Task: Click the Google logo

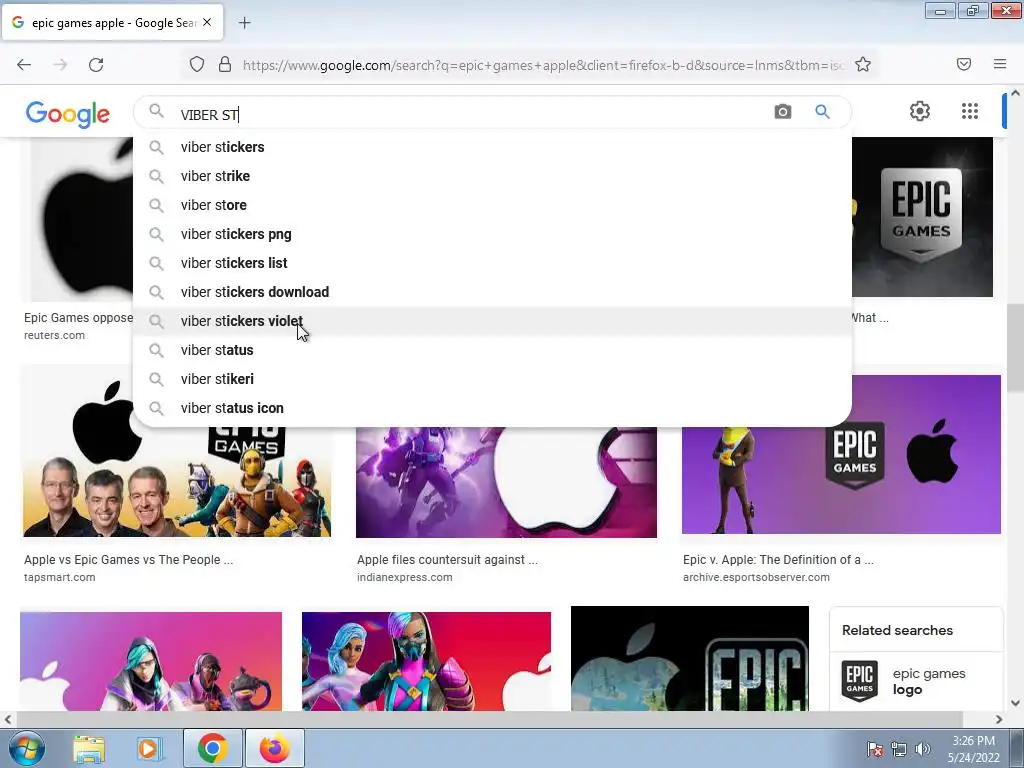Action: 67,114
